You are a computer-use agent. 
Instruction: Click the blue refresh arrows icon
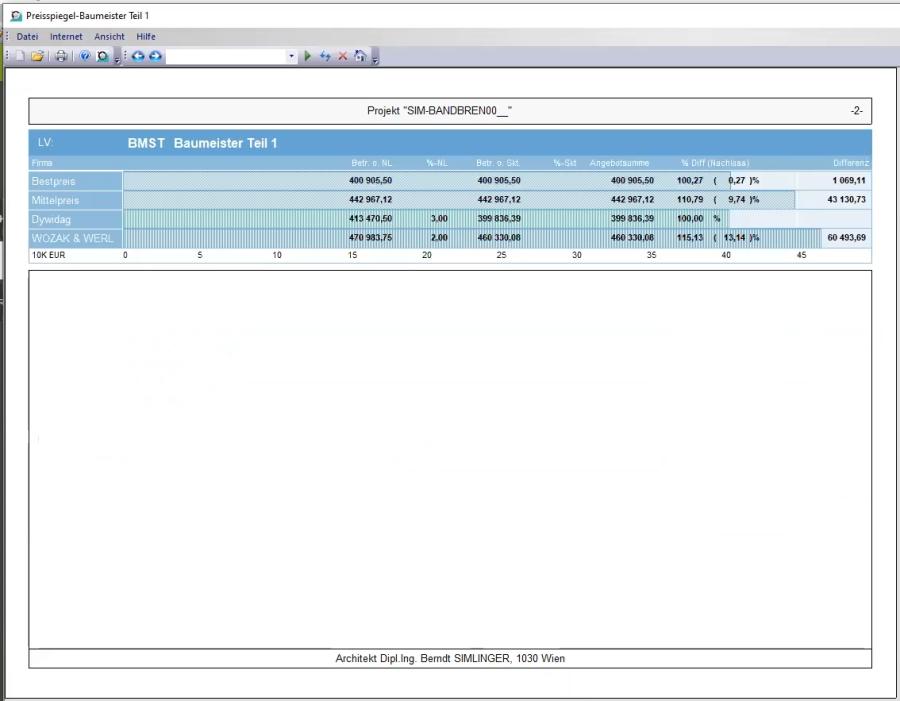(325, 56)
